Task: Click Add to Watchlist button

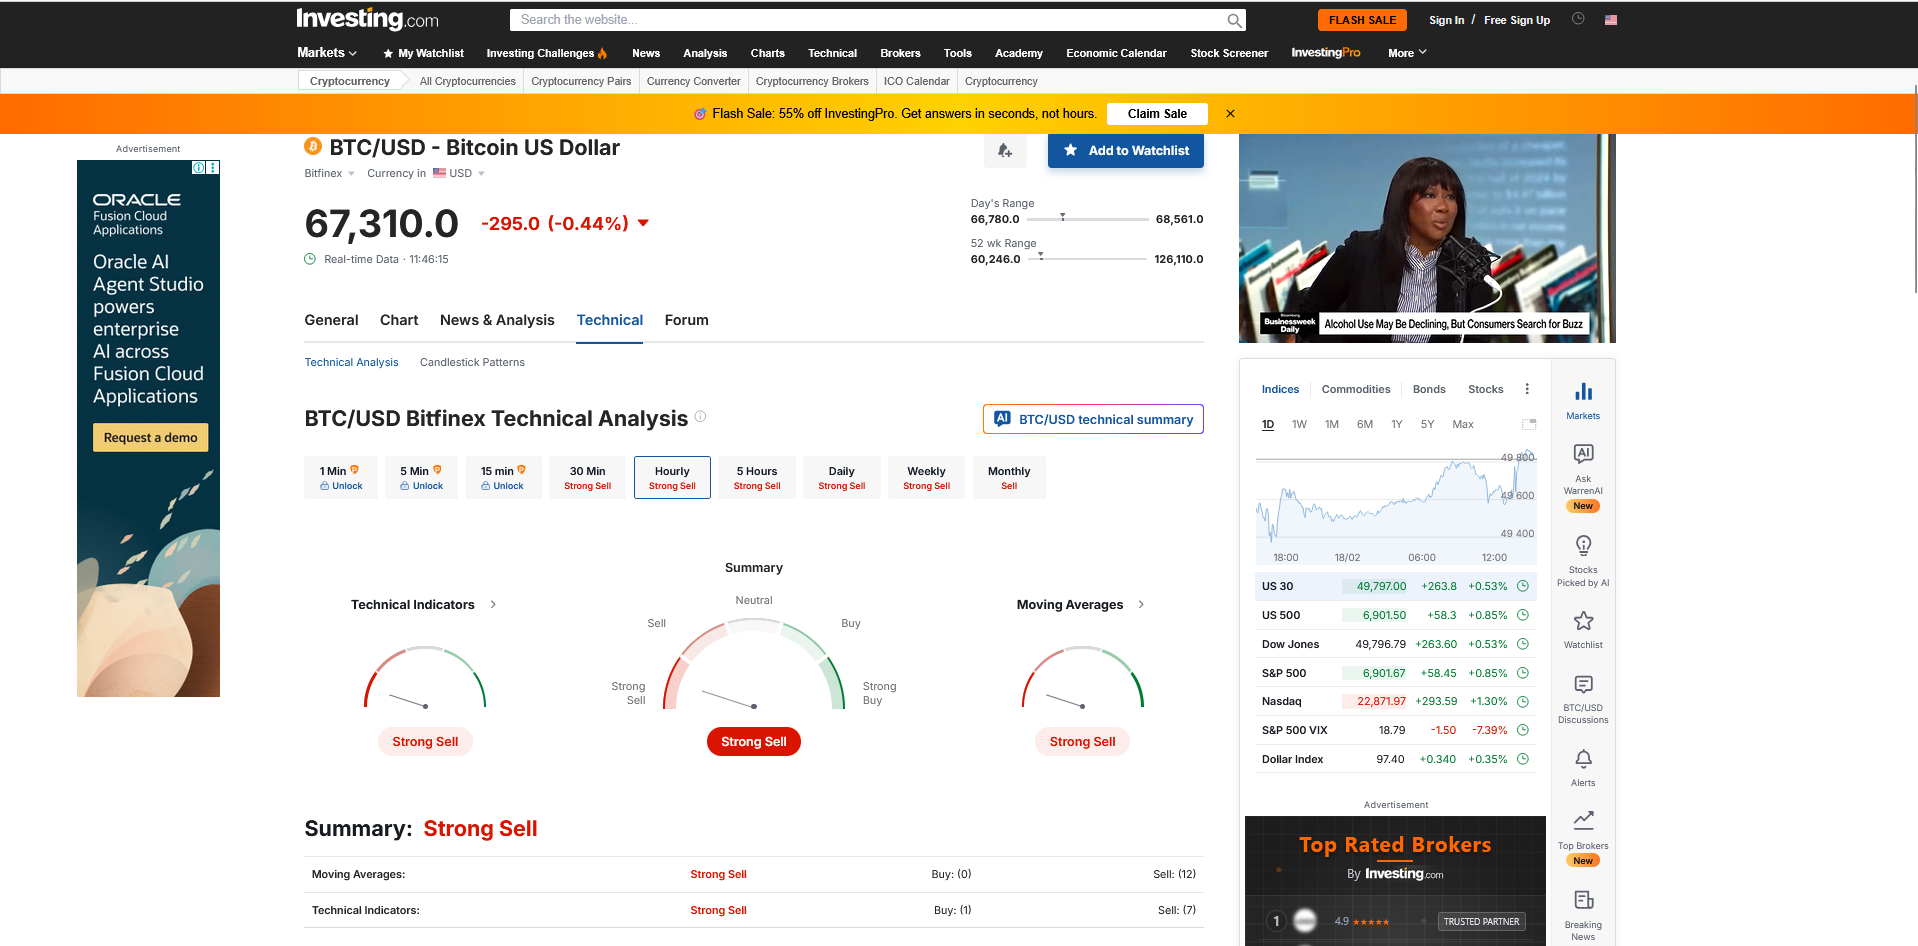Action: (x=1125, y=151)
